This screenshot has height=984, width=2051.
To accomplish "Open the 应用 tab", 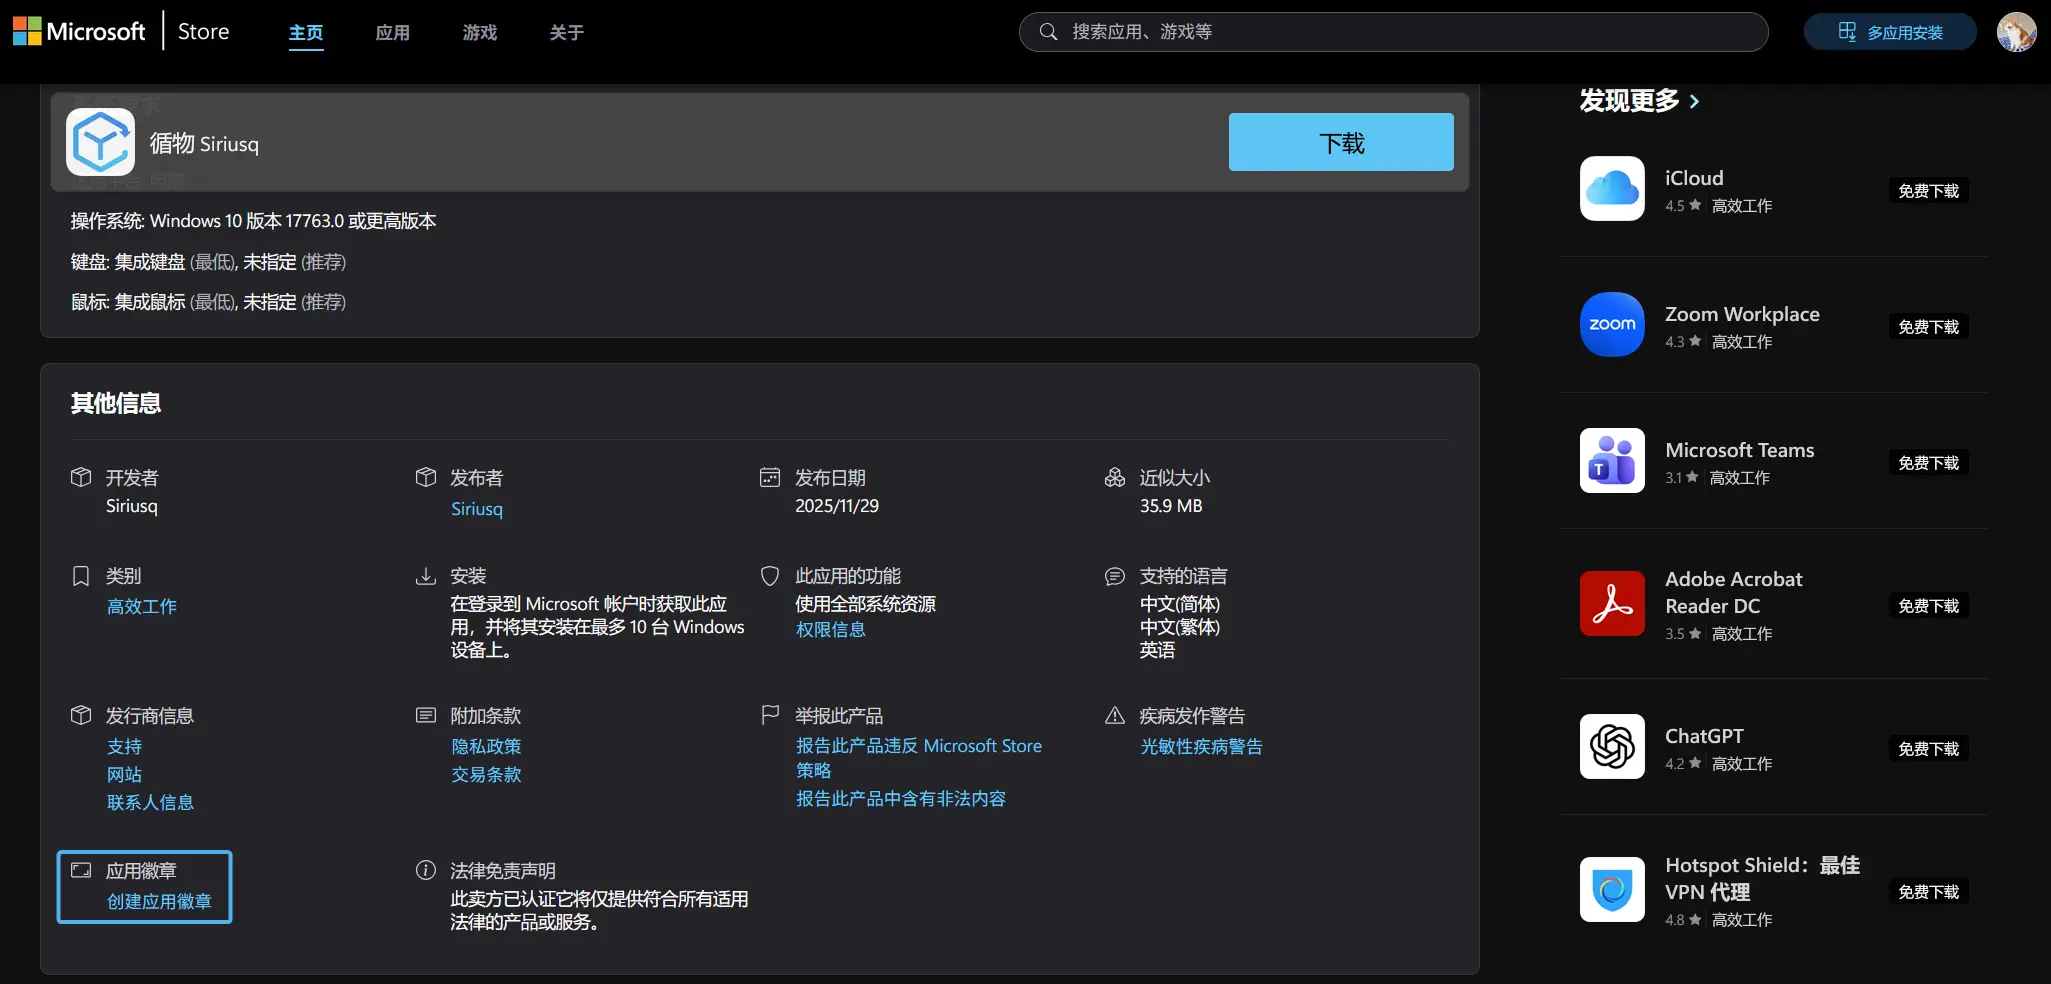I will (393, 32).
